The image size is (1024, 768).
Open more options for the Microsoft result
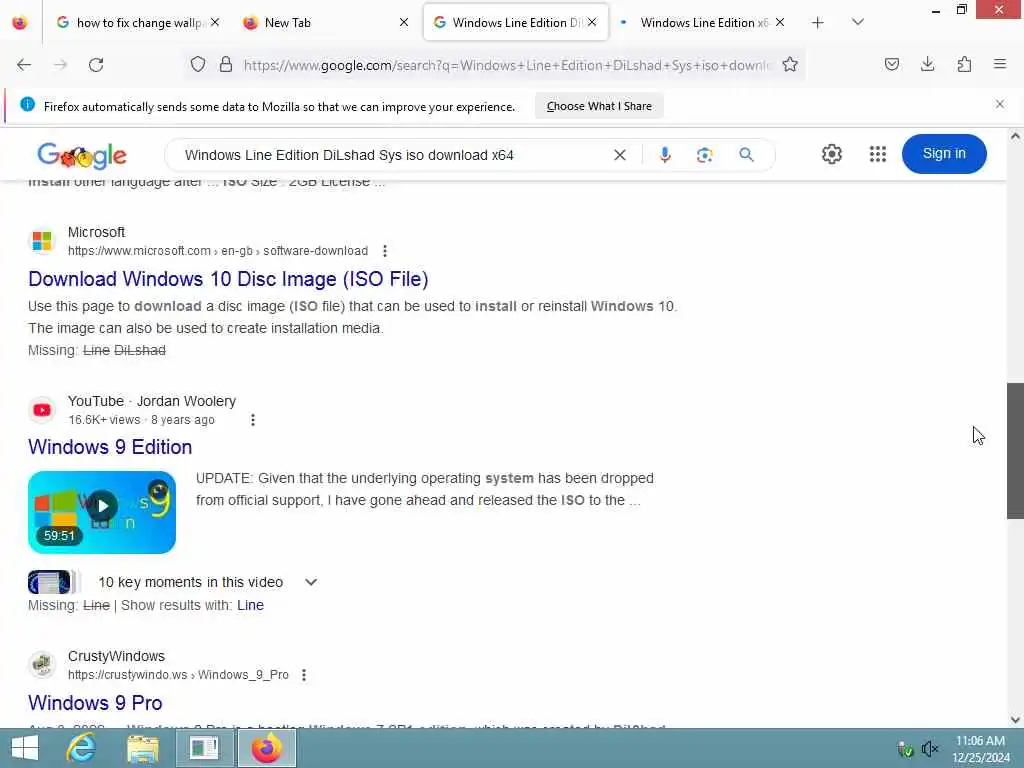pyautogui.click(x=385, y=251)
